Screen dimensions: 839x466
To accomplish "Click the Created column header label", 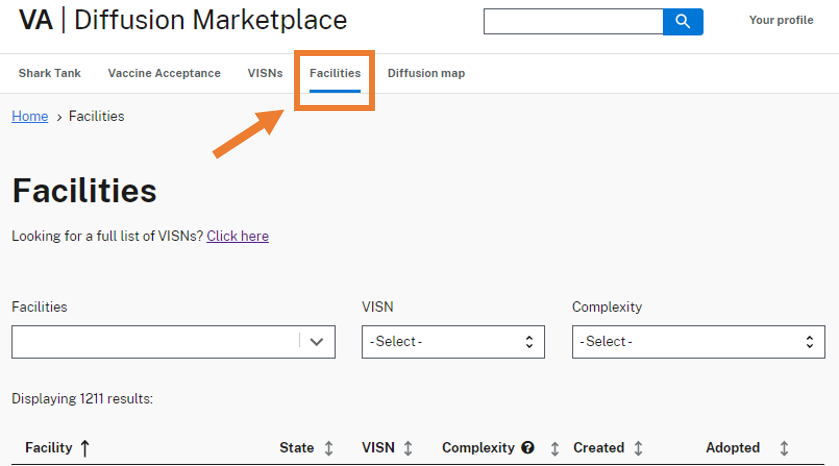I will 599,448.
